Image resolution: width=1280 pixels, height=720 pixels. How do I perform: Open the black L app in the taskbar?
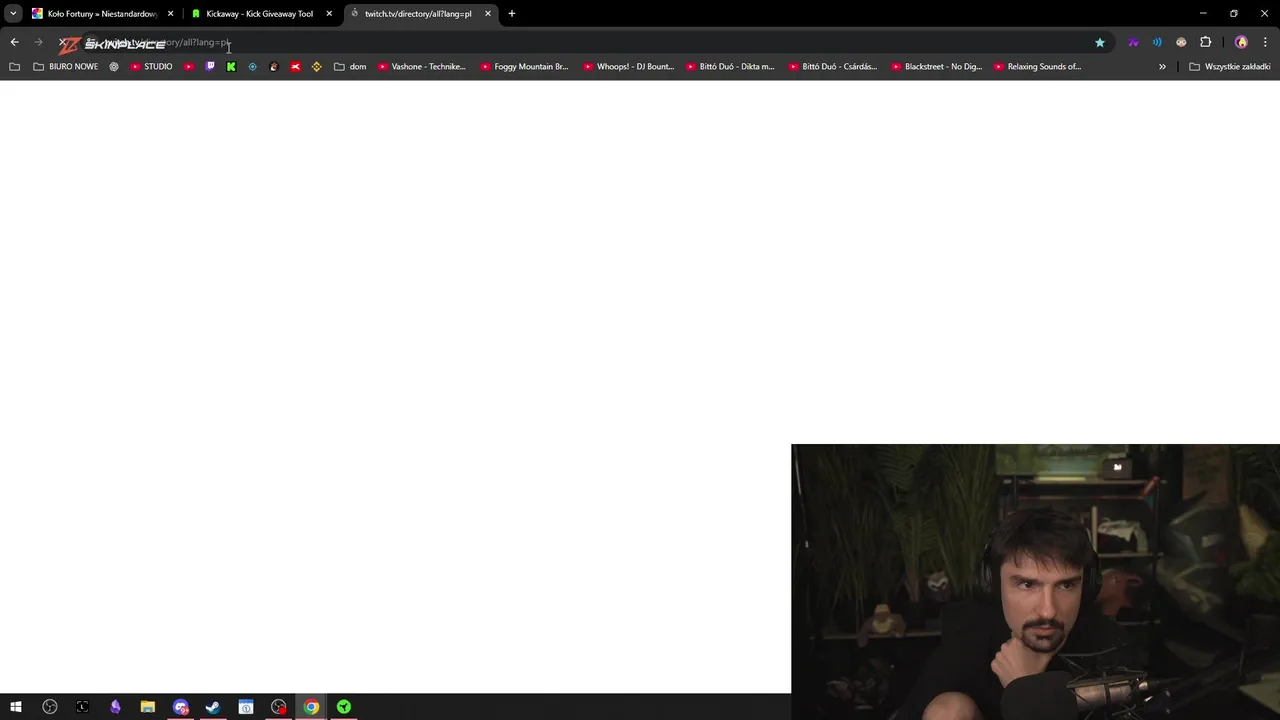point(82,707)
